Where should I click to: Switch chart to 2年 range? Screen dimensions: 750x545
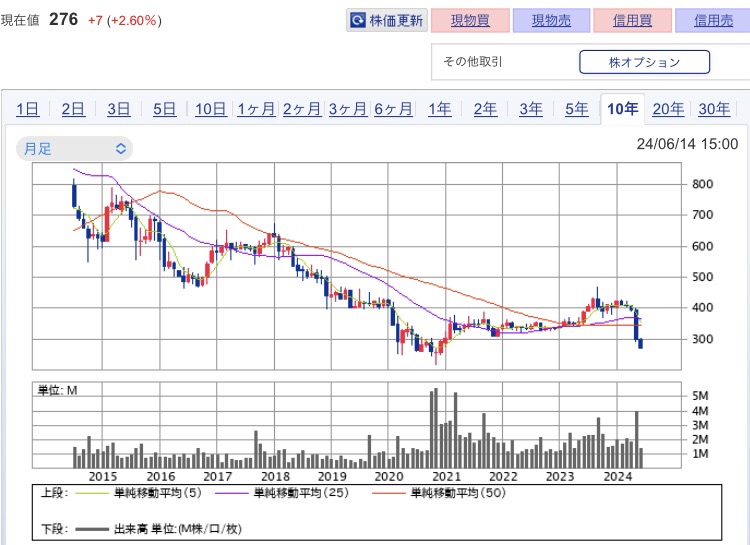point(485,109)
